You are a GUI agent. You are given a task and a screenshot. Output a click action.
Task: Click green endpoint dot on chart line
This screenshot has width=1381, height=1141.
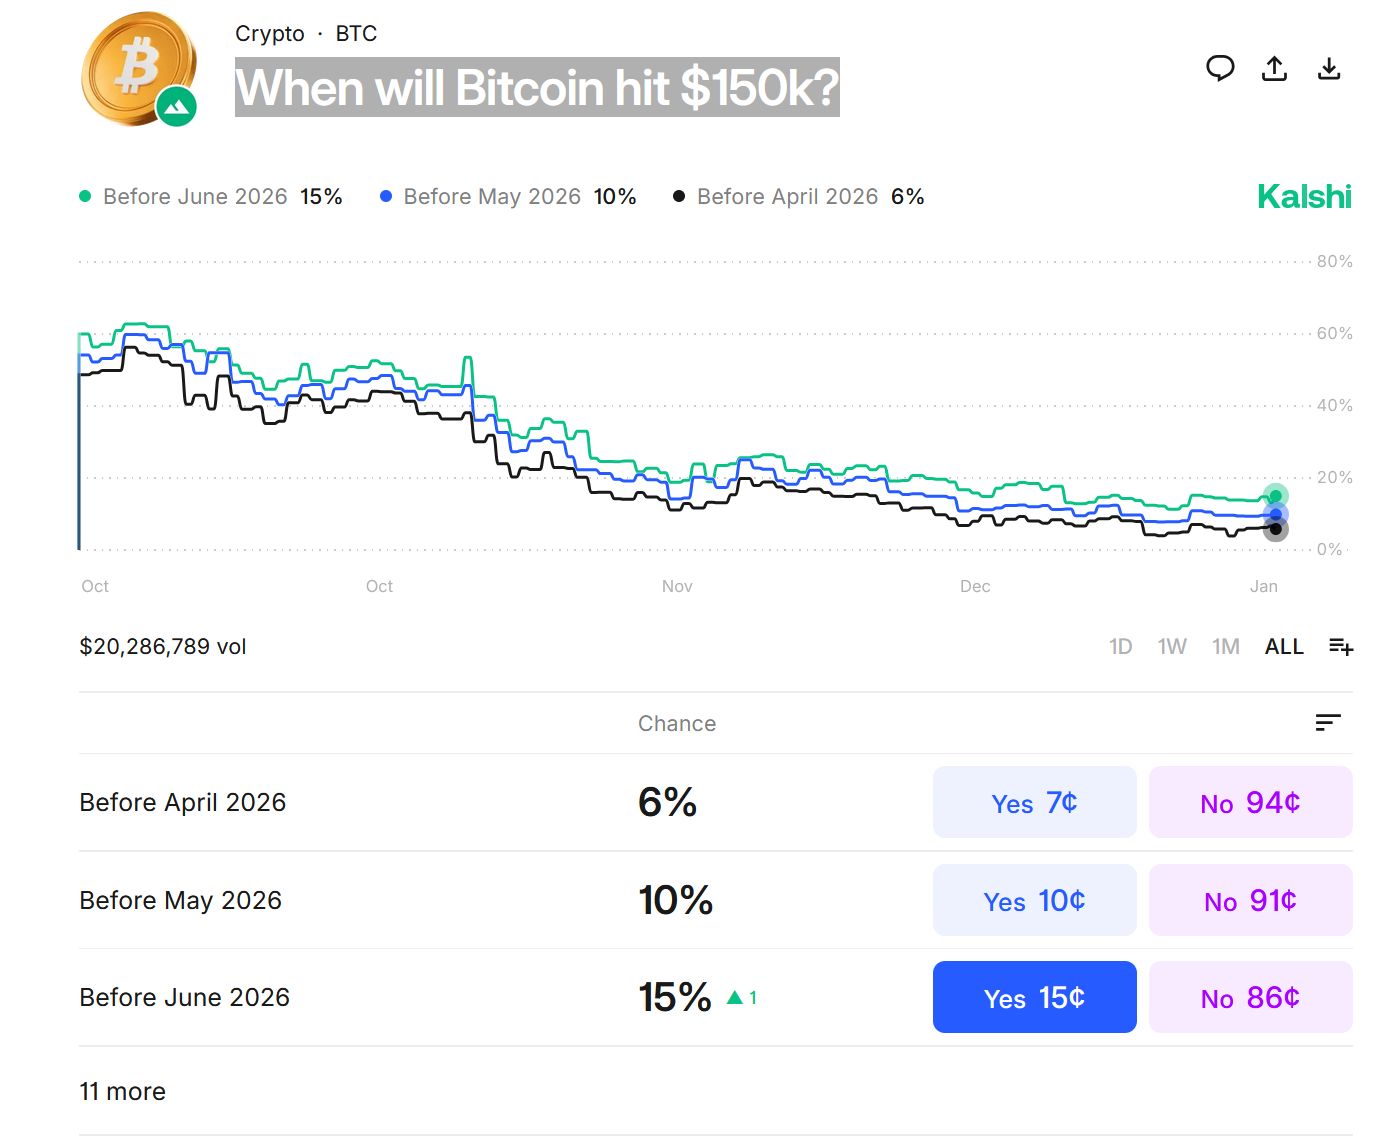[x=1275, y=496]
